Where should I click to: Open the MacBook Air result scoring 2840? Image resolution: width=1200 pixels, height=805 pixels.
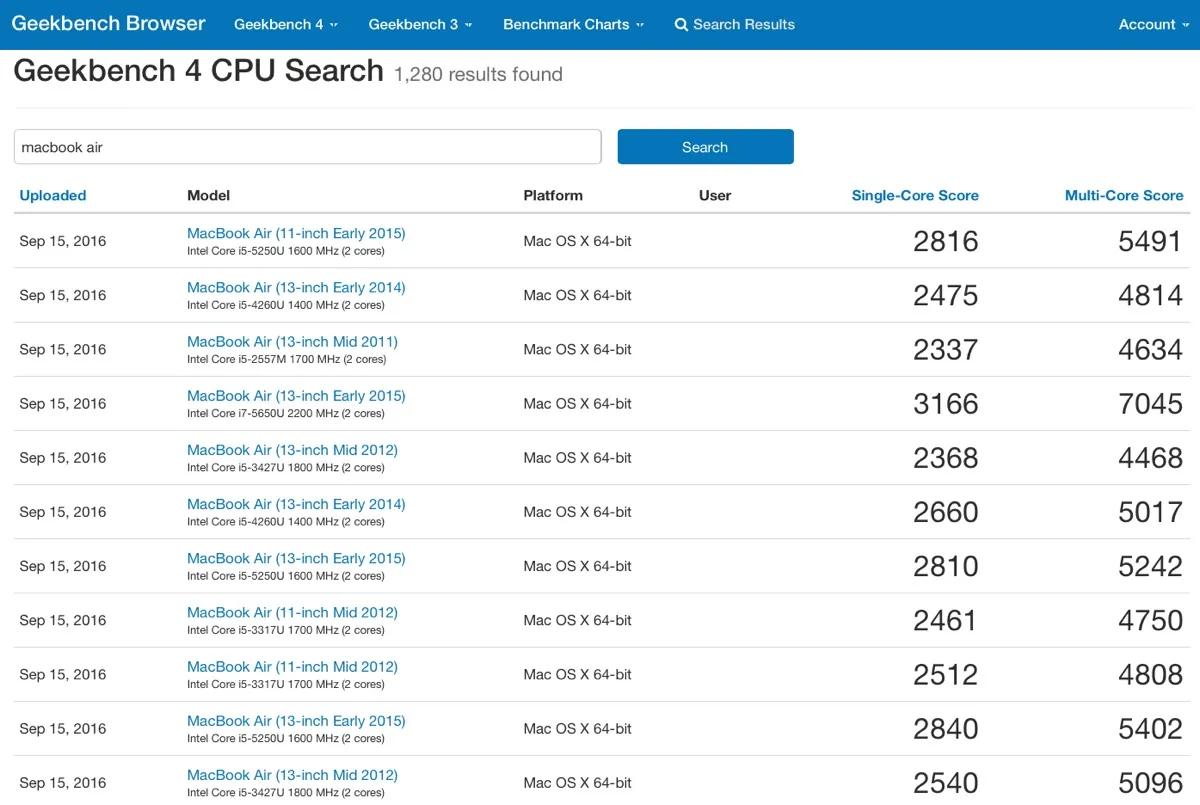point(296,721)
